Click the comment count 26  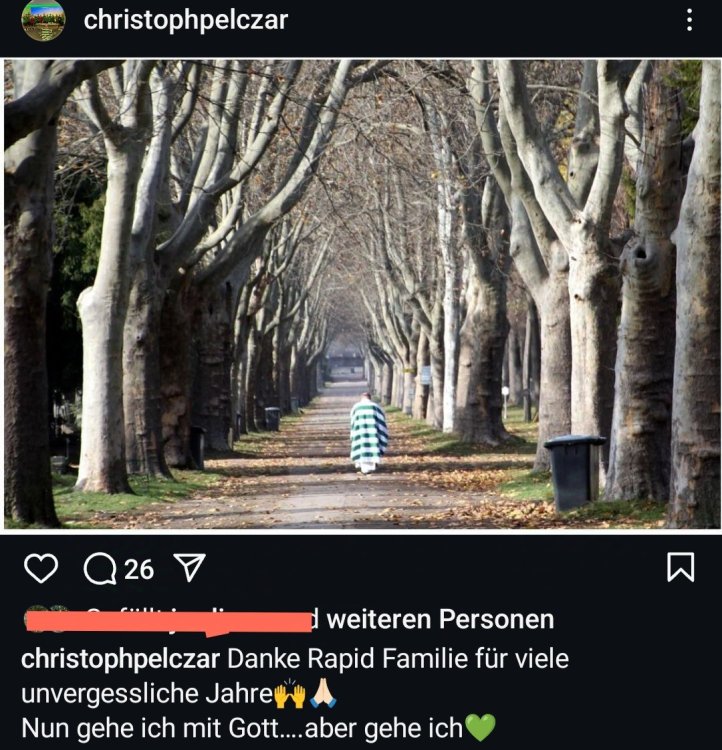point(139,569)
